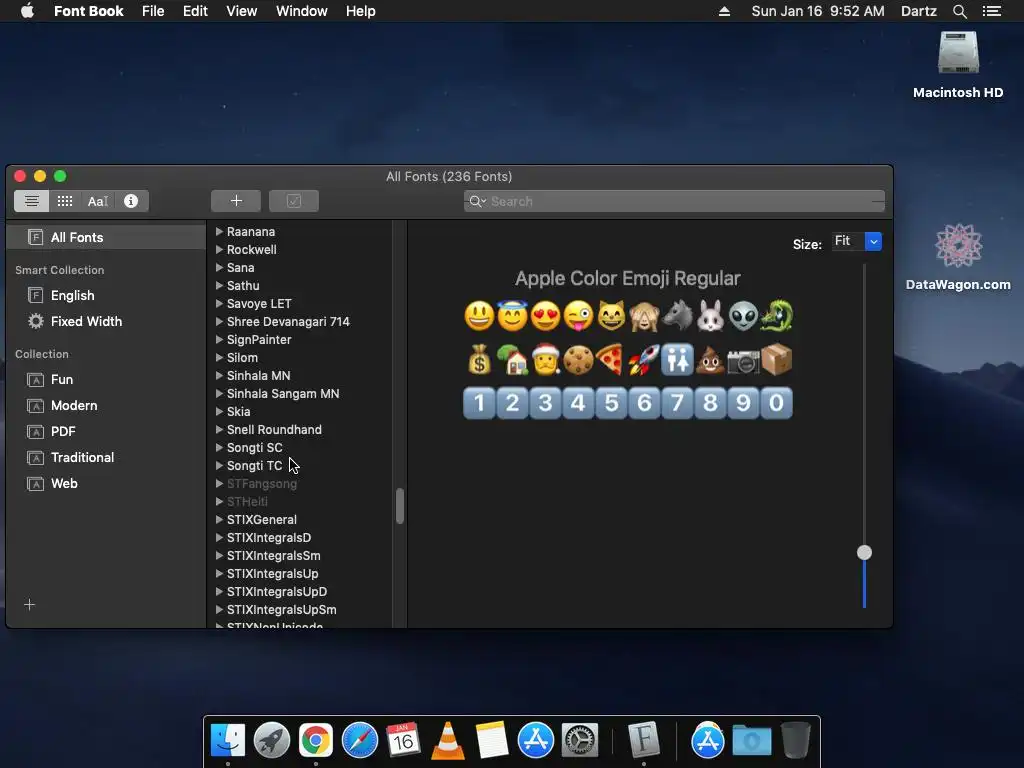Click the English collection icon
Screen dimensions: 1024x768
coord(35,295)
